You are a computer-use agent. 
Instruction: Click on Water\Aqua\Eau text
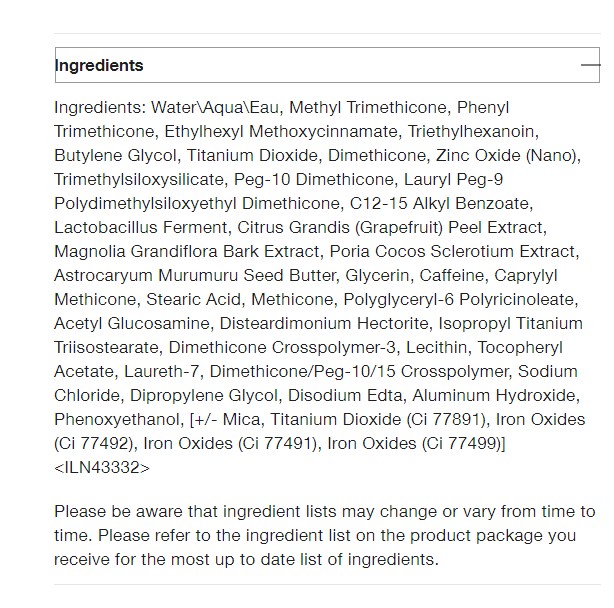coord(215,107)
